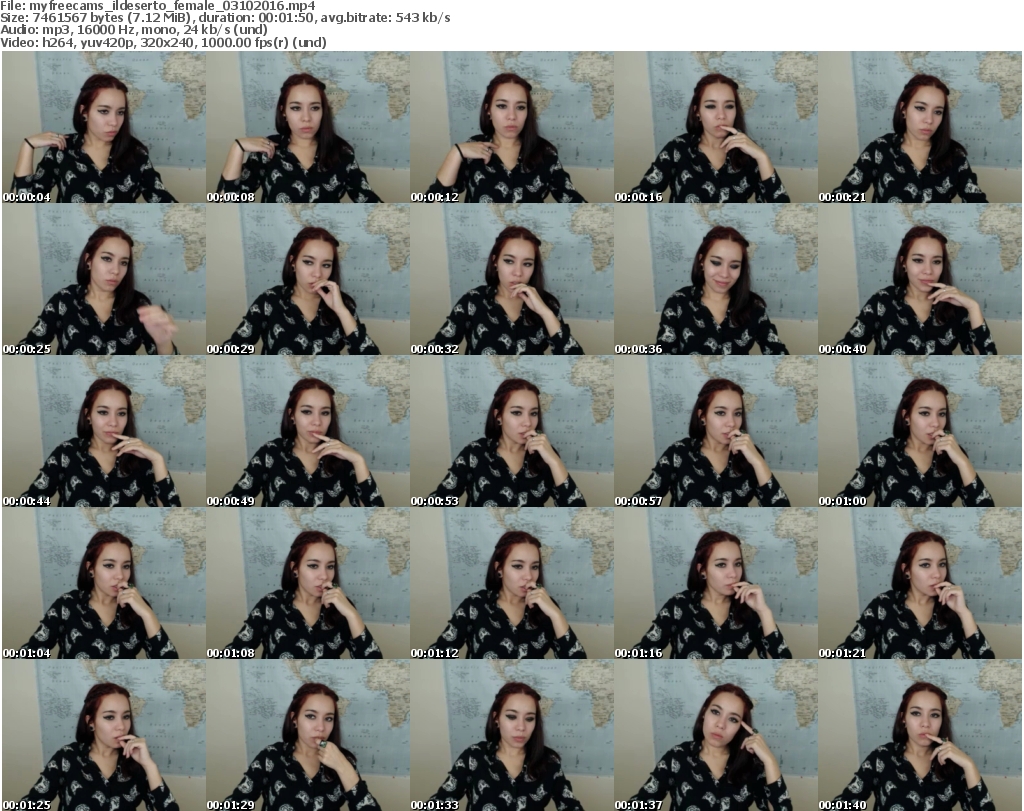Select the thumbnail timestamped 00:00:44
Viewport: 1024px width, 811px height.
pos(104,431)
